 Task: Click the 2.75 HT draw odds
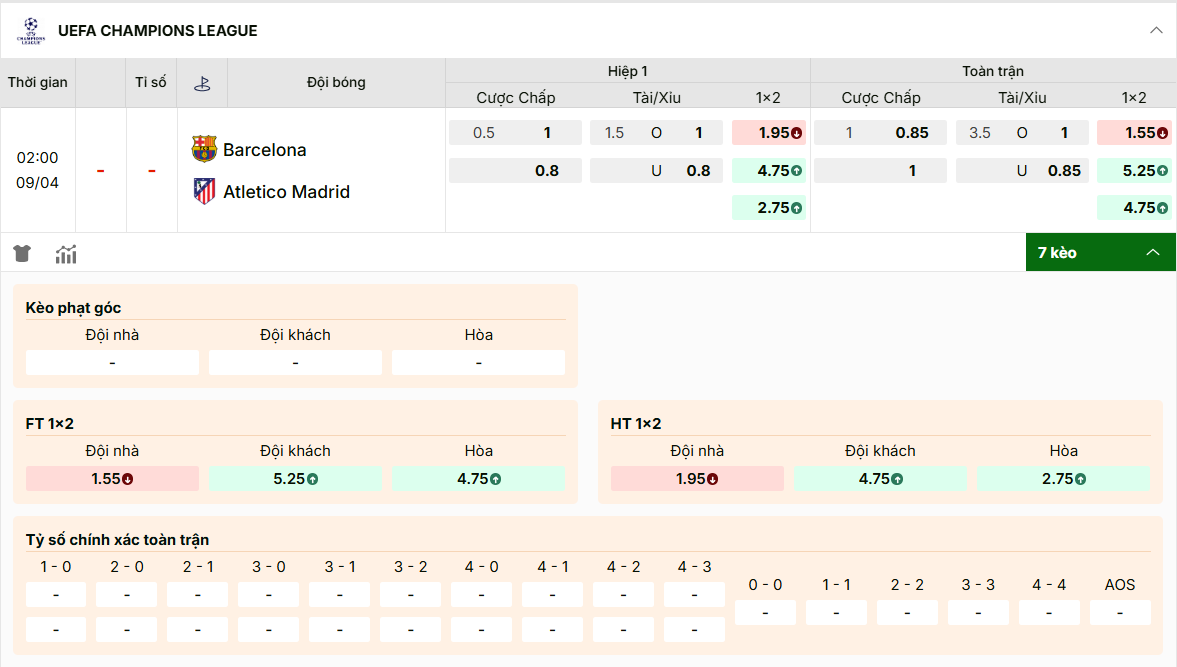(1063, 479)
